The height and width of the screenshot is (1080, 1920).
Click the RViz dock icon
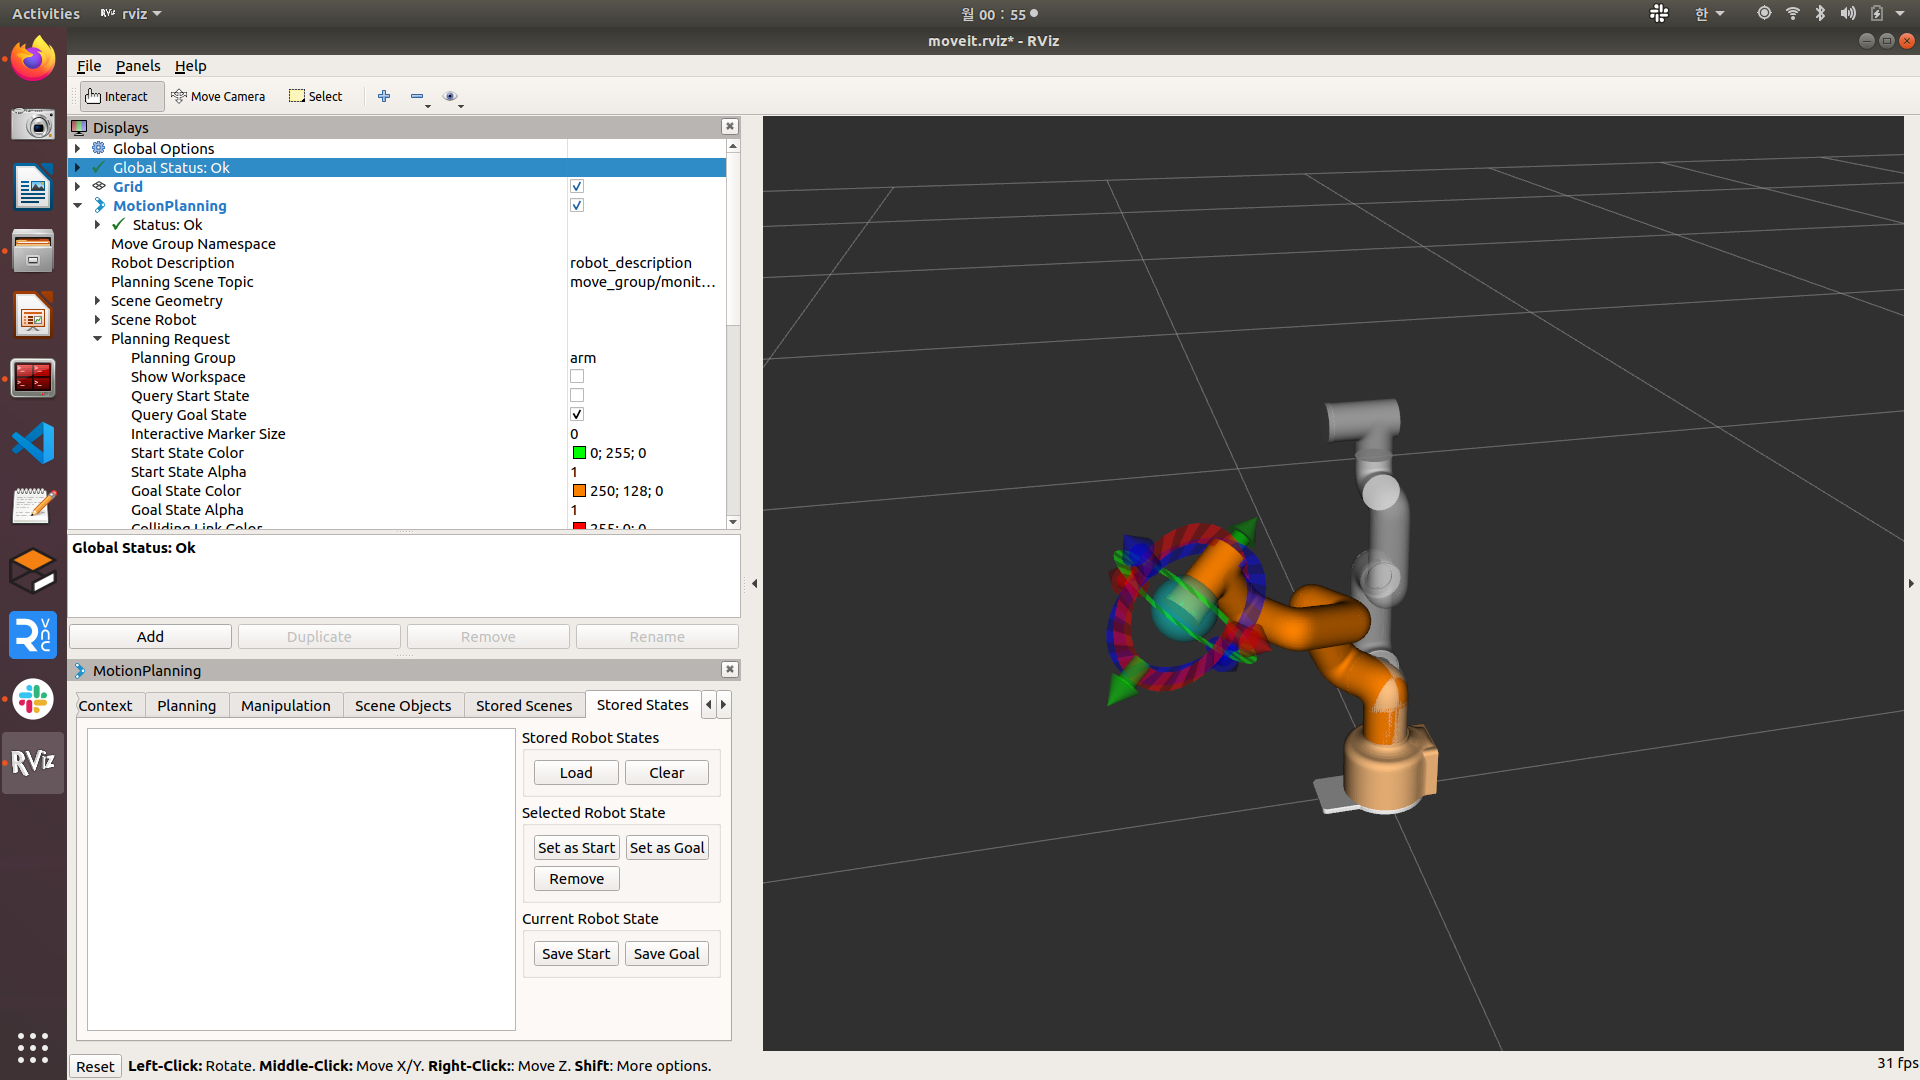coord(33,762)
